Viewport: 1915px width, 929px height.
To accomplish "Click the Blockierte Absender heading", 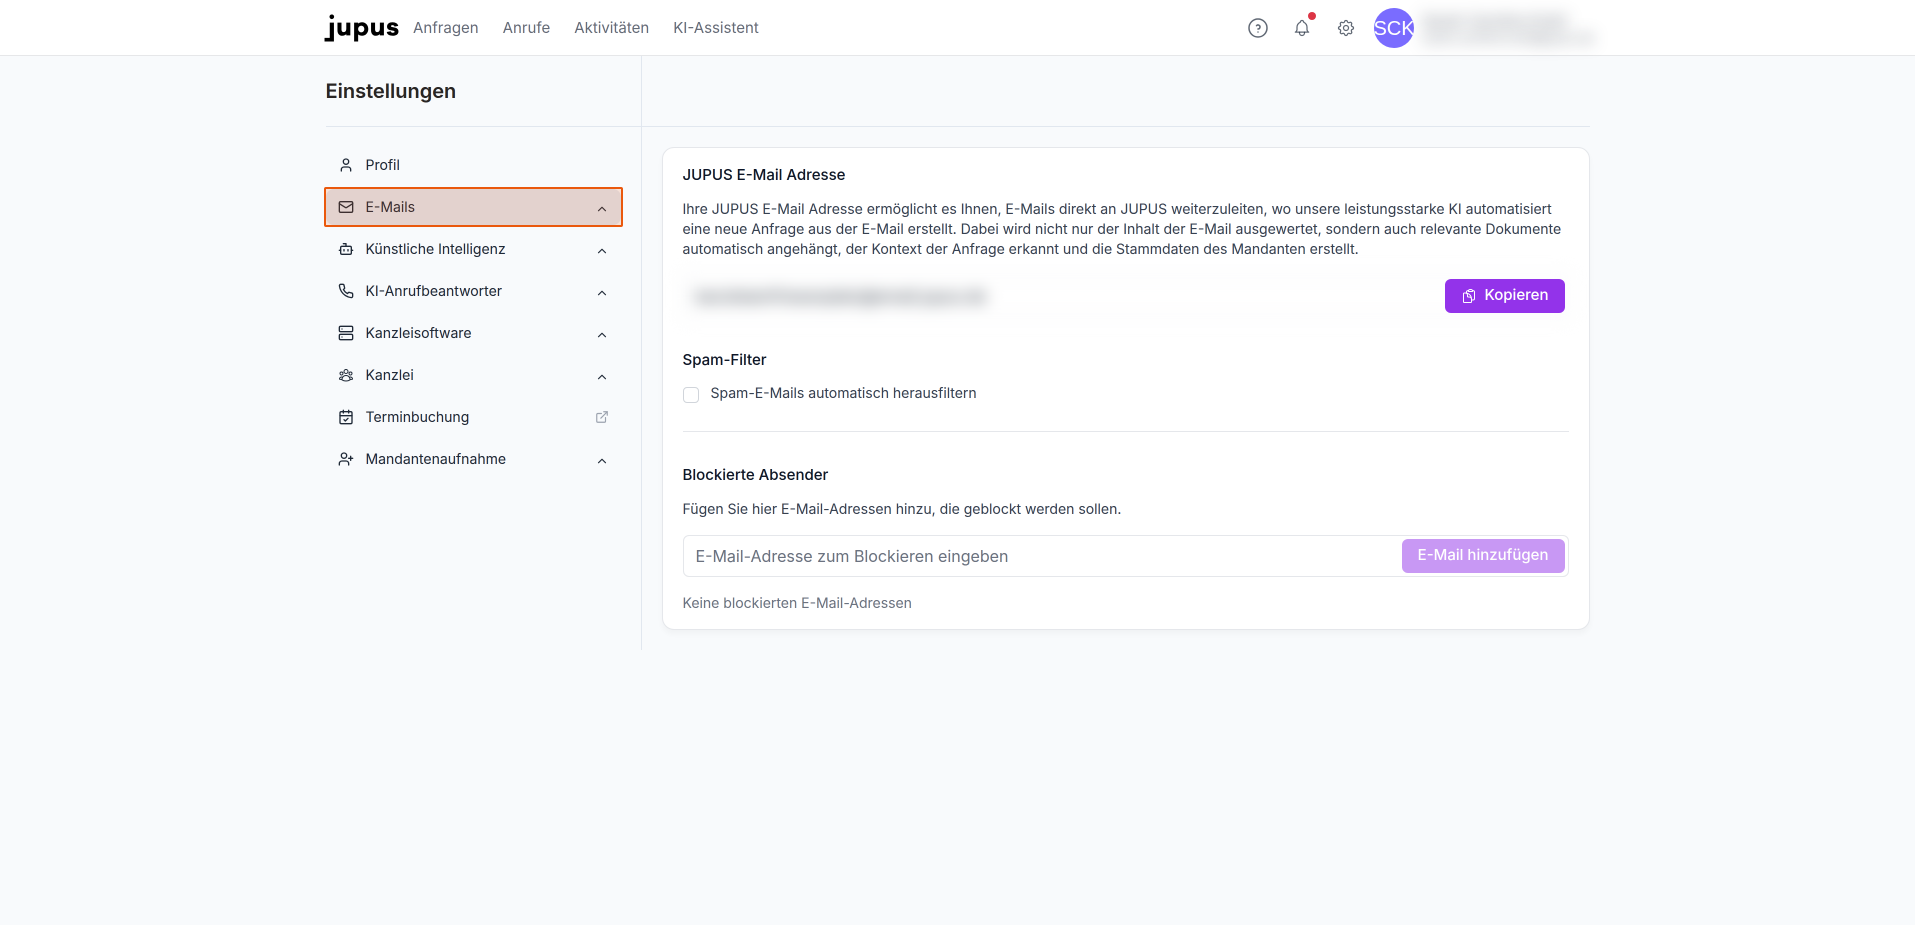I will (756, 475).
